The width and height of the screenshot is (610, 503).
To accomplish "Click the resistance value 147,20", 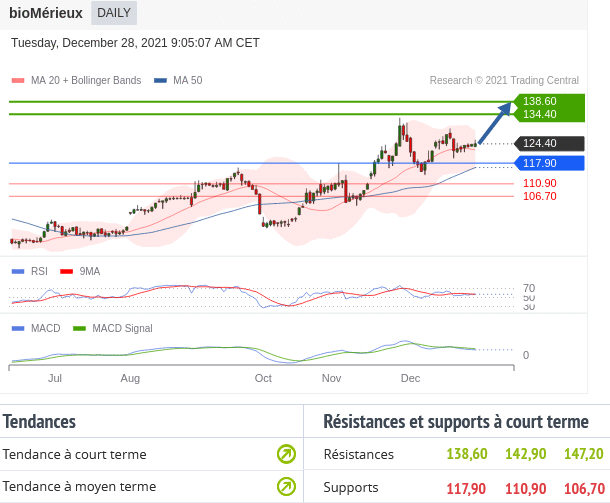I will tap(584, 454).
